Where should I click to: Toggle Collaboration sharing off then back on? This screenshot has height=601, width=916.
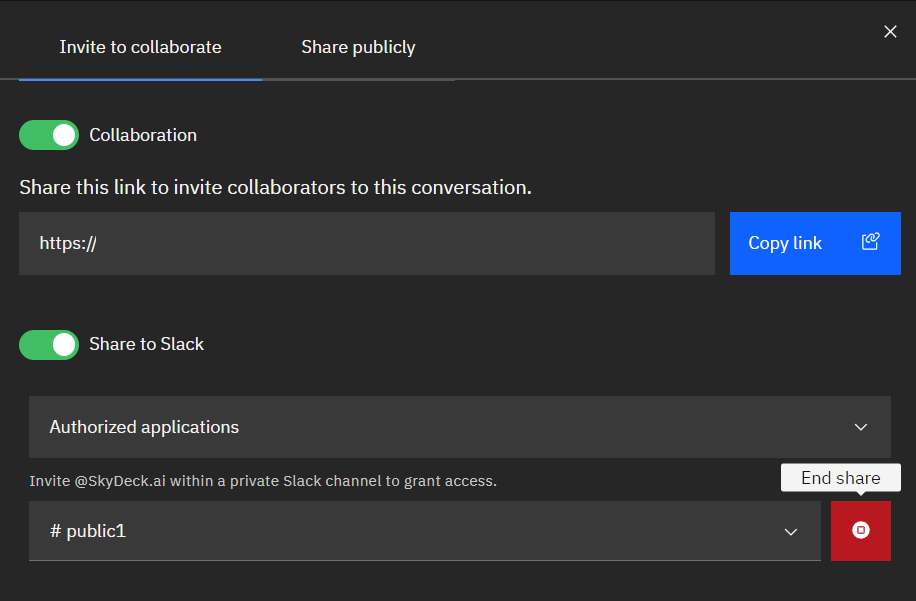pyautogui.click(x=48, y=134)
